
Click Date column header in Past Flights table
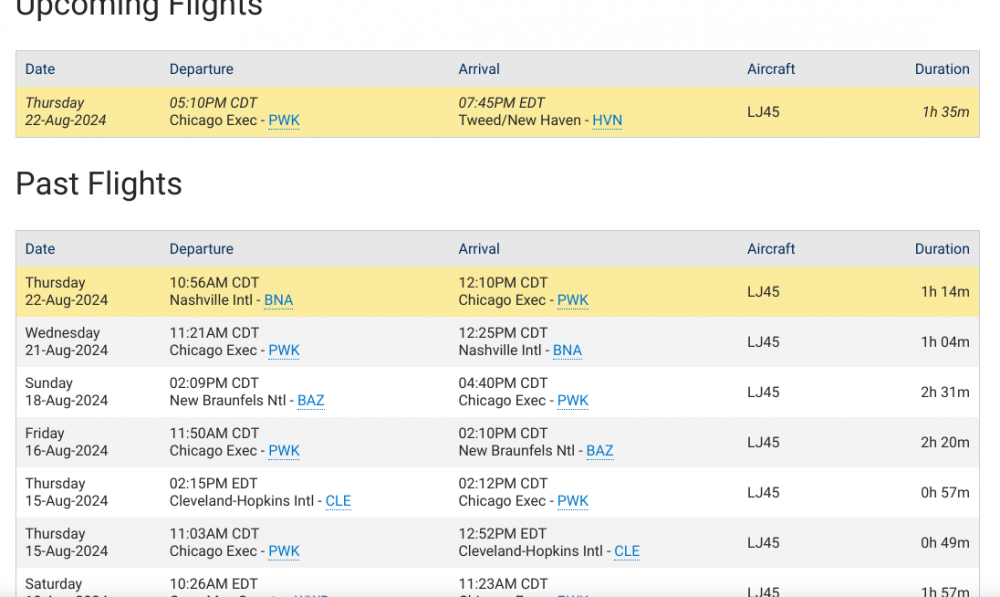pyautogui.click(x=40, y=249)
